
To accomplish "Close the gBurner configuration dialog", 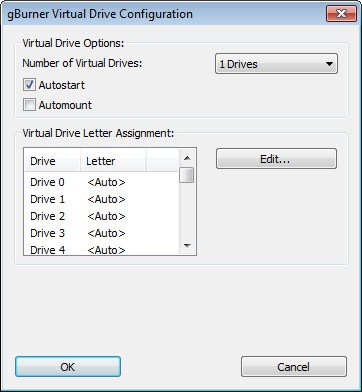I will [341, 14].
